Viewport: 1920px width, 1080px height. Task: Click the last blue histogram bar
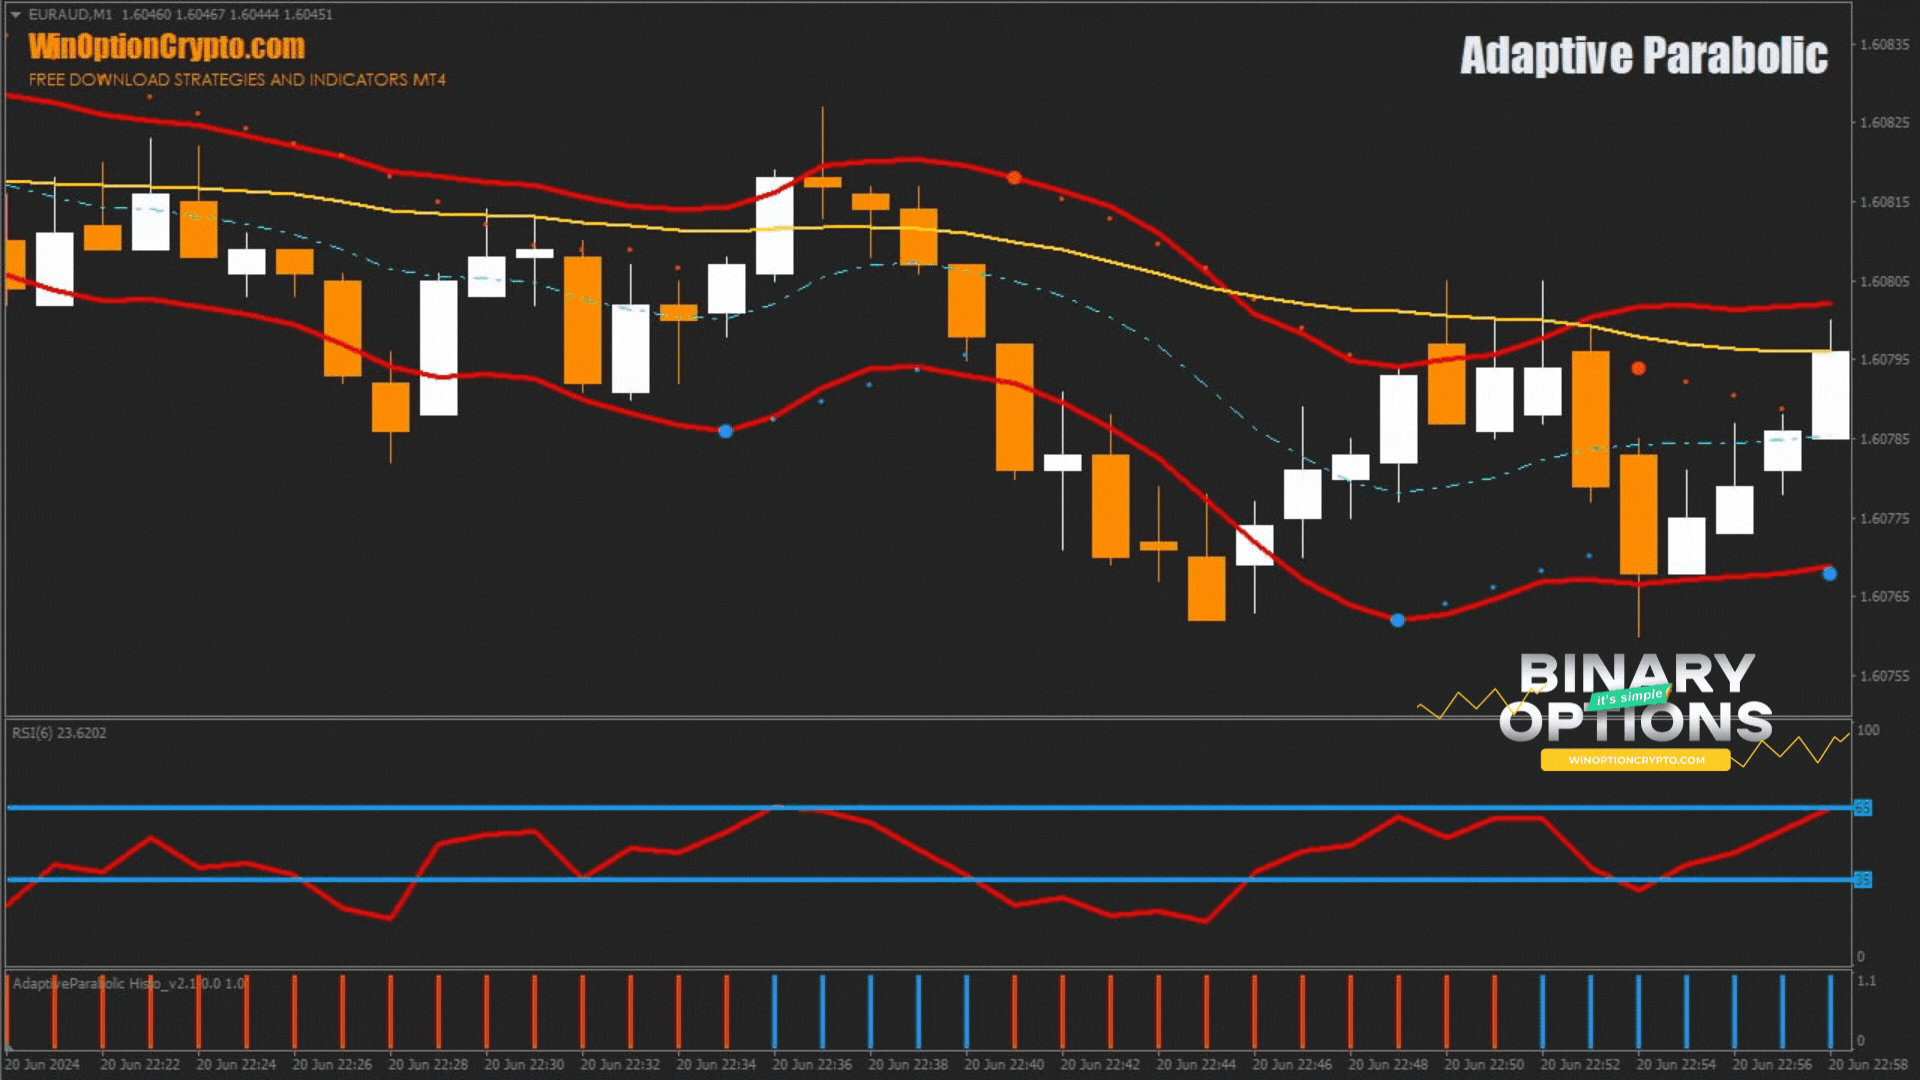click(x=1830, y=1010)
